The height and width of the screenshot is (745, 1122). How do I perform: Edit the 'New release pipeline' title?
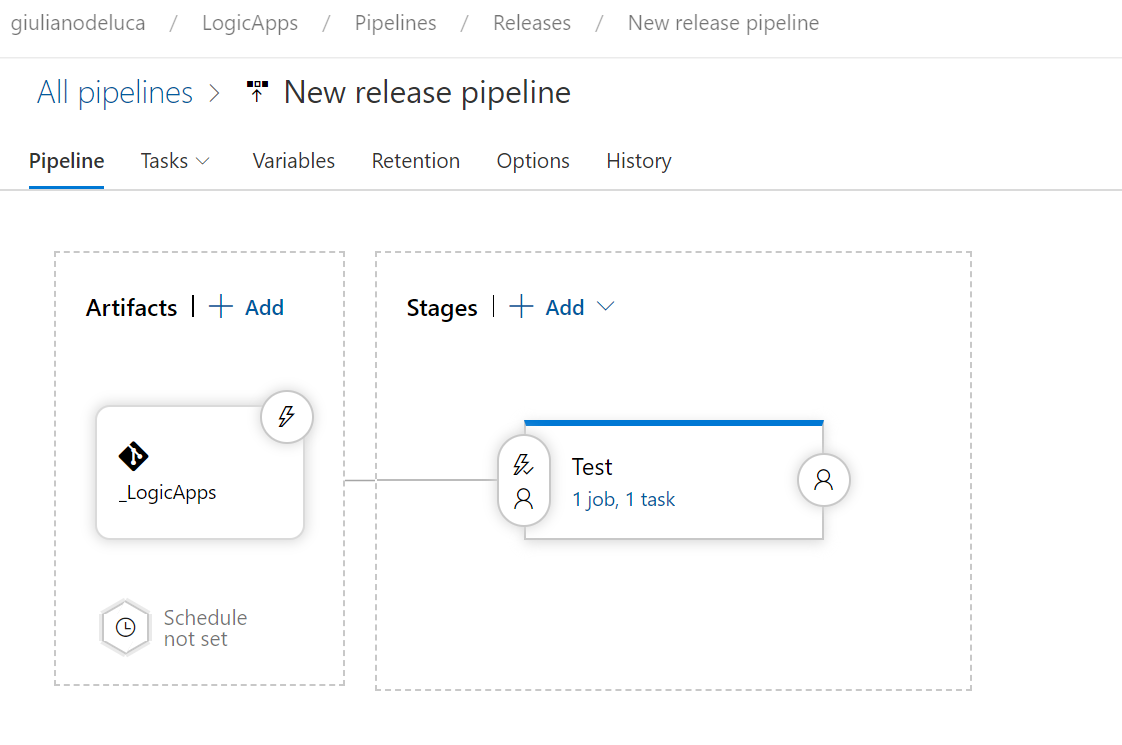[x=427, y=92]
